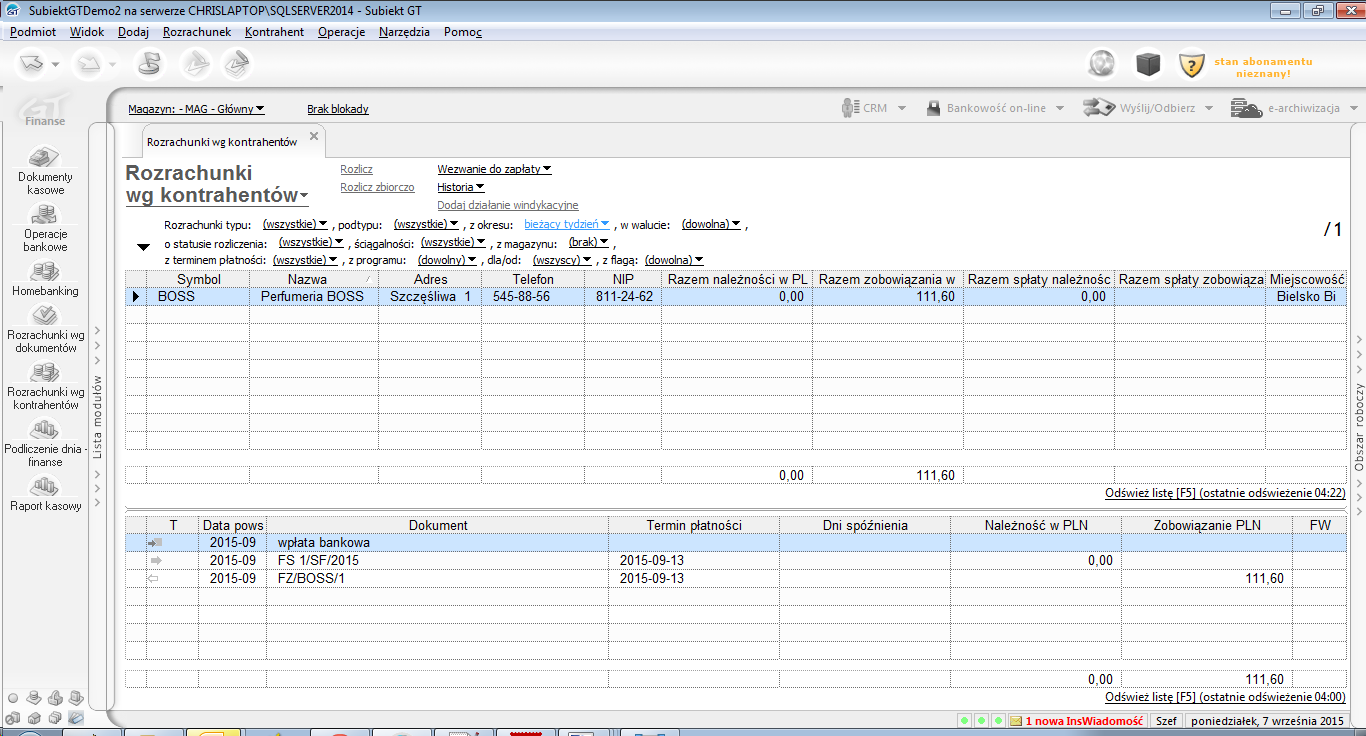Viewport: 1366px width, 736px height.
Task: Click the subscription shield question icon
Action: (1191, 65)
